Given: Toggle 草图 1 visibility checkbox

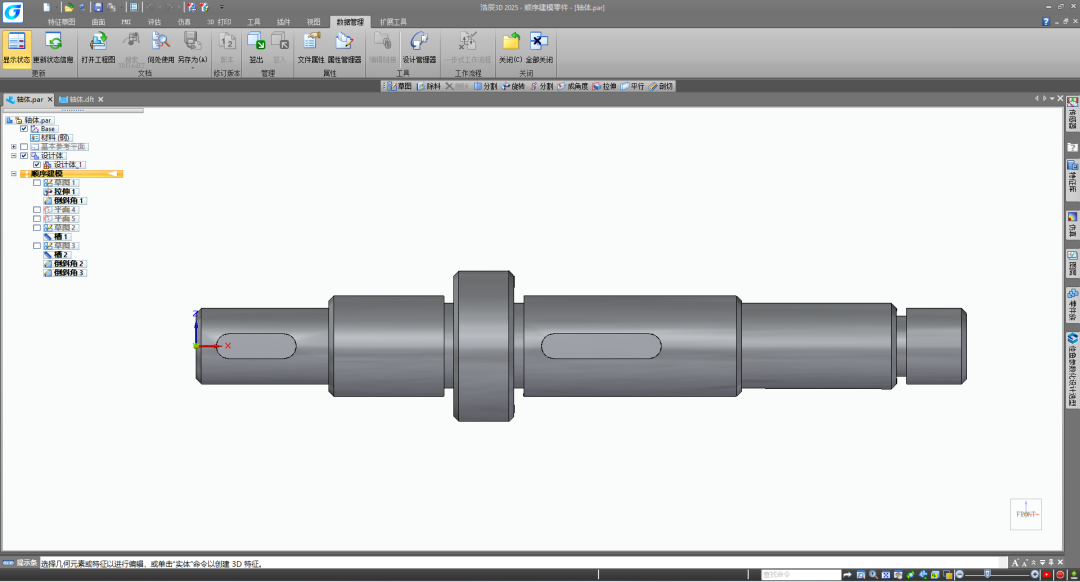Looking at the screenshot, I should pyautogui.click(x=37, y=183).
